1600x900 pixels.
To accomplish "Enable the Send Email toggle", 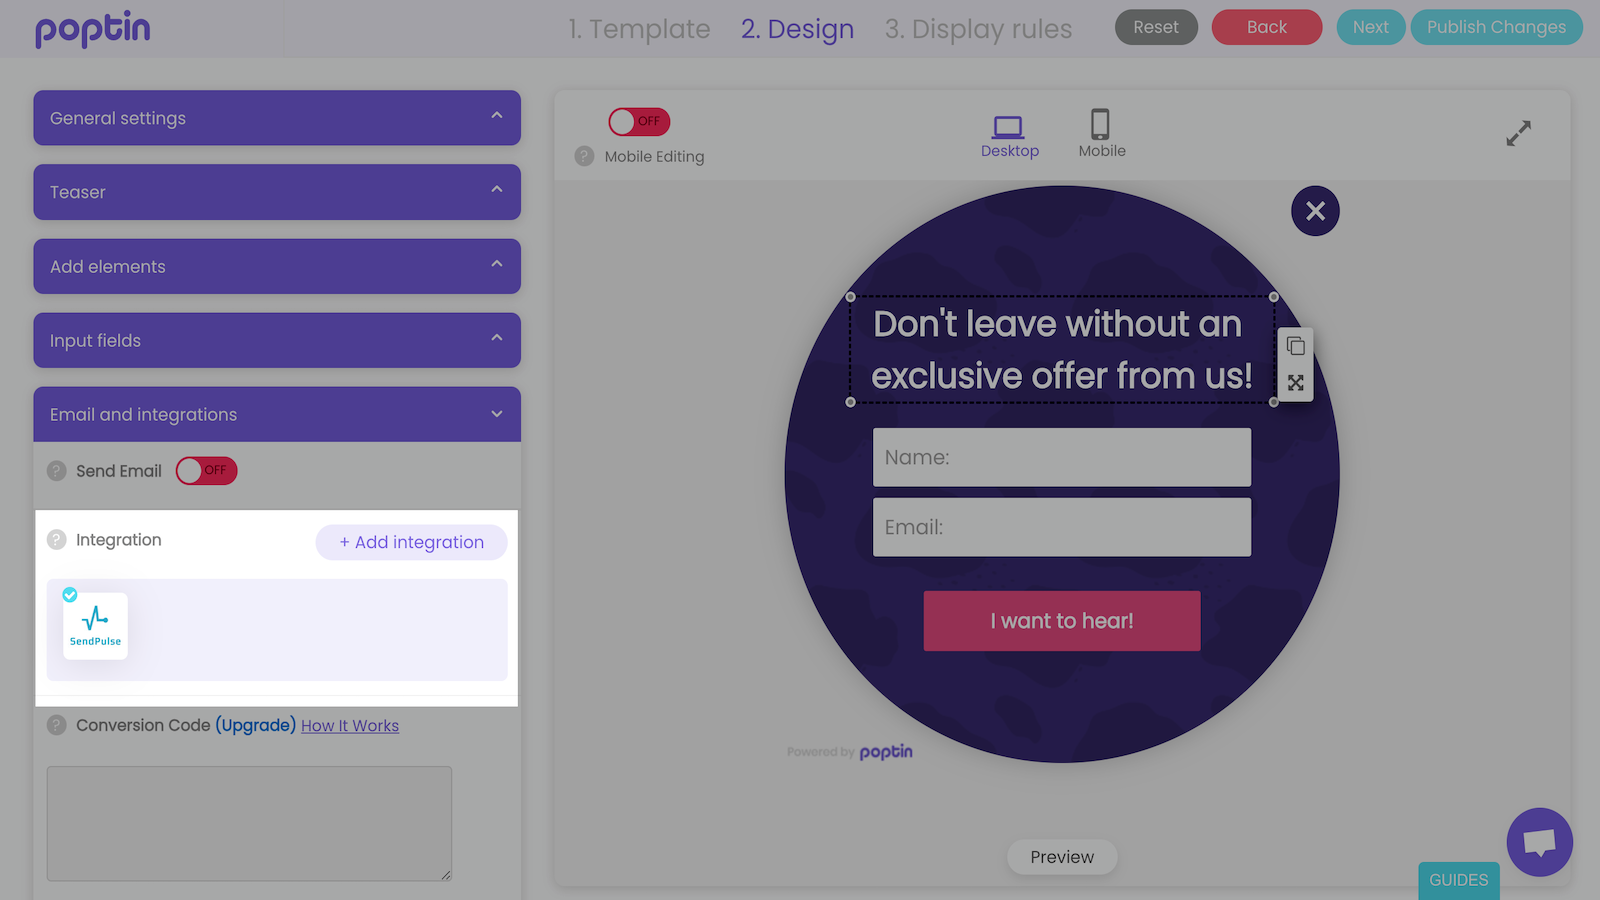I will [206, 471].
